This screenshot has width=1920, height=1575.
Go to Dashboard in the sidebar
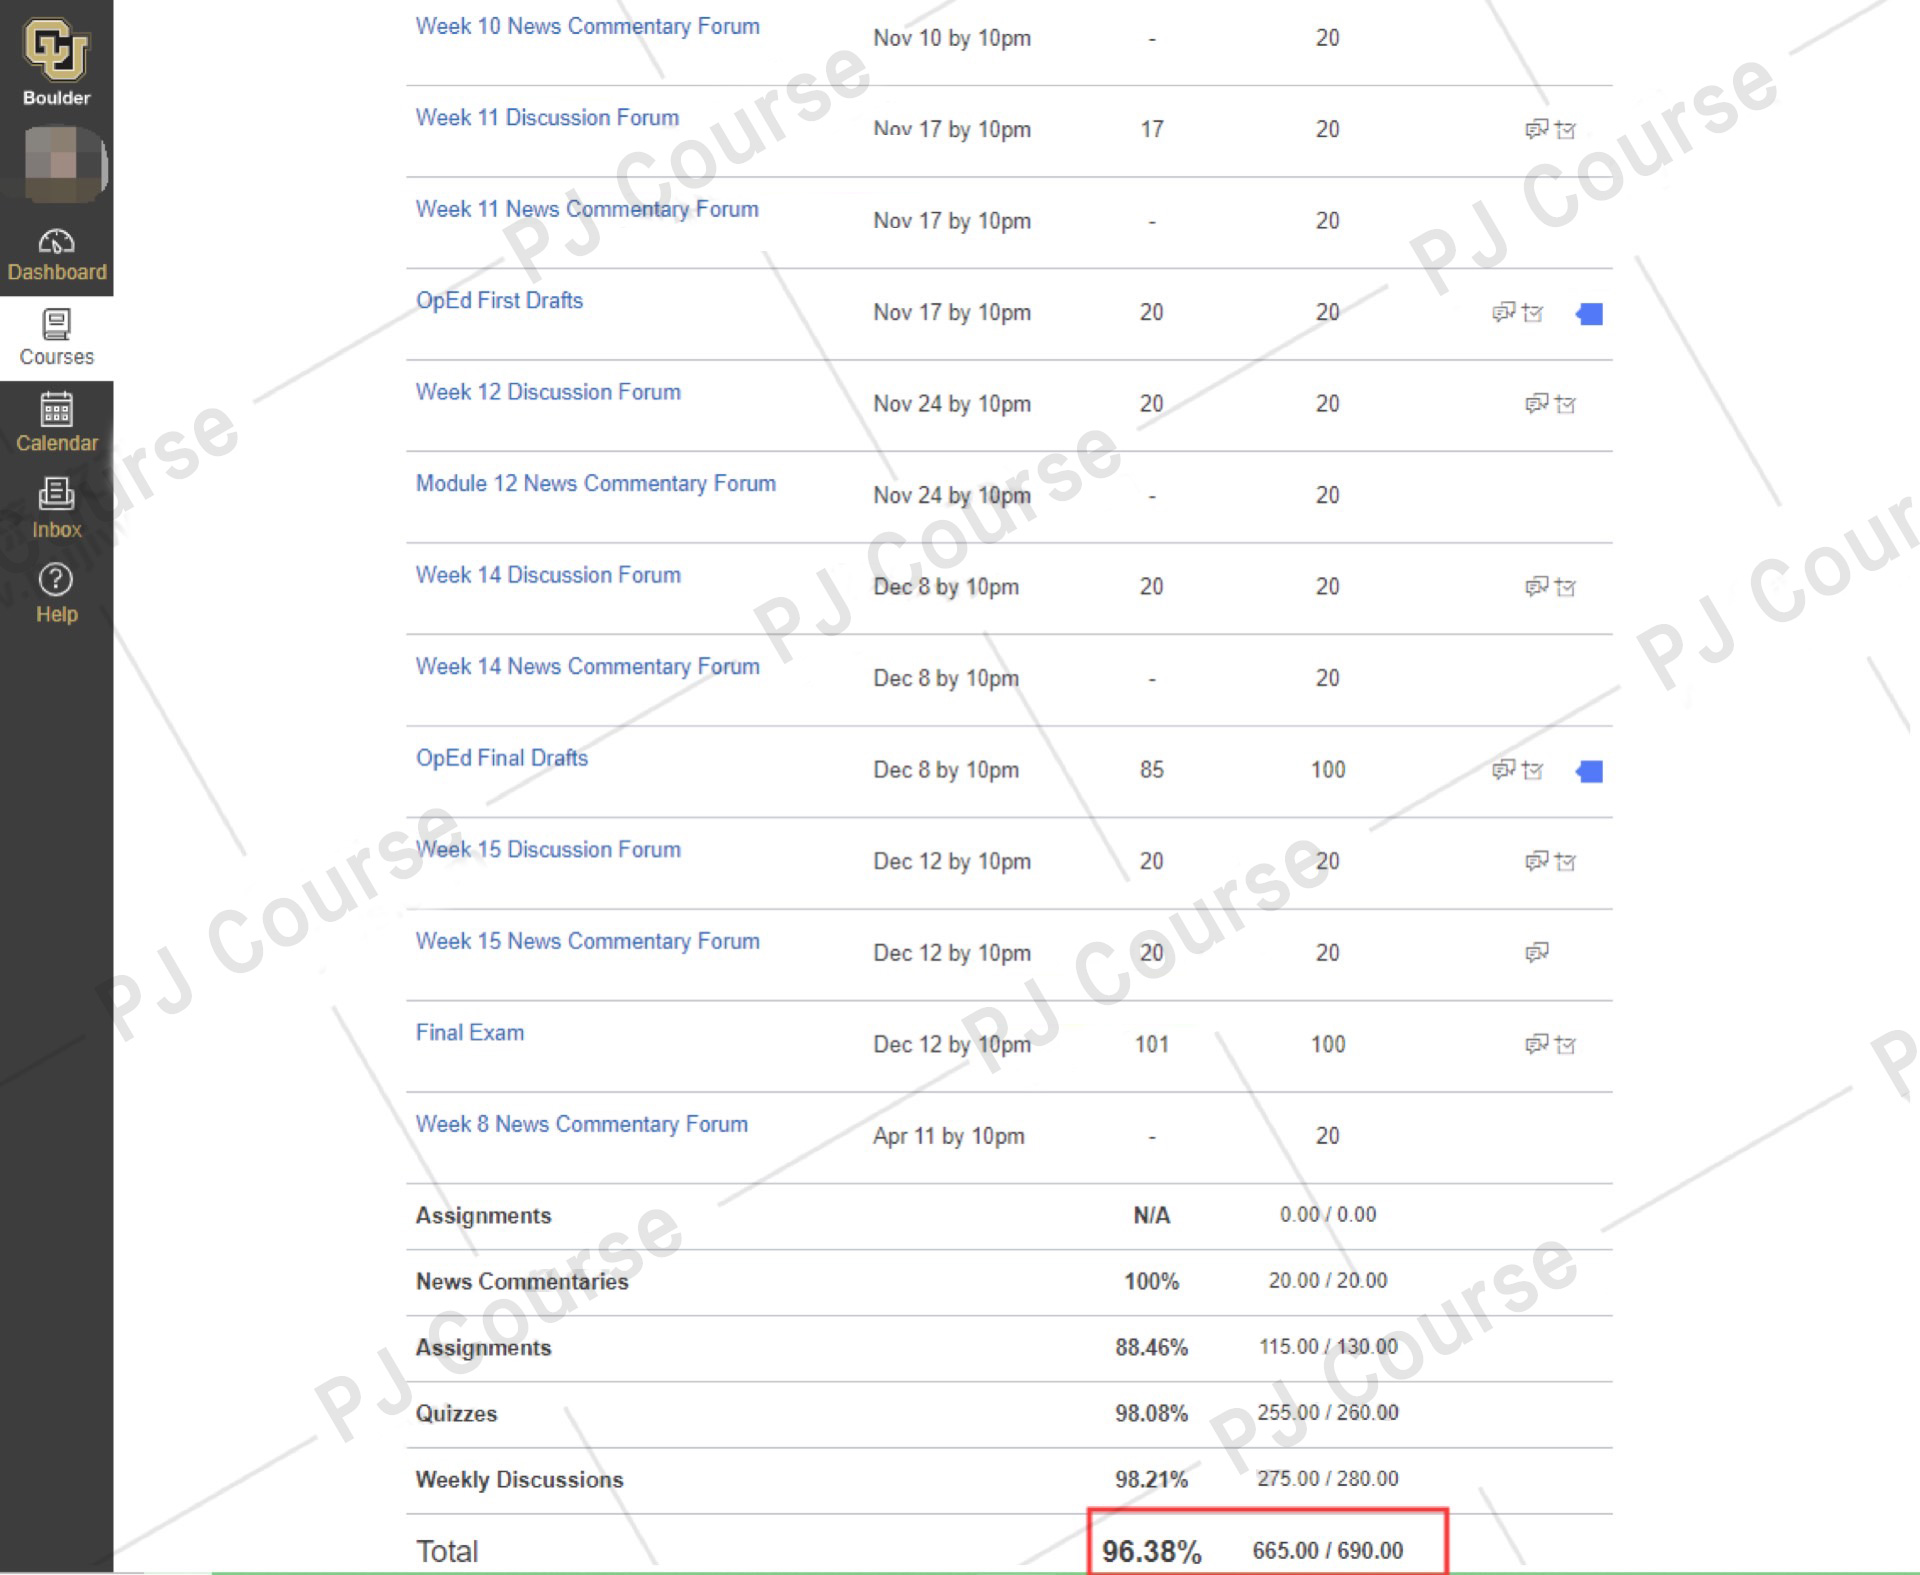pos(56,255)
